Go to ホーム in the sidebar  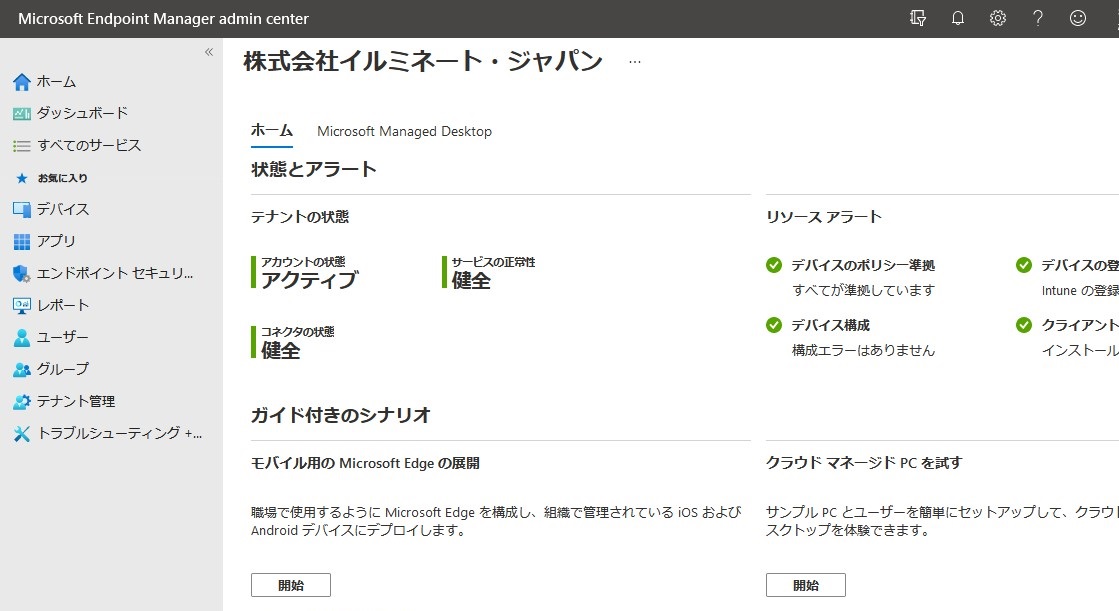[x=56, y=82]
